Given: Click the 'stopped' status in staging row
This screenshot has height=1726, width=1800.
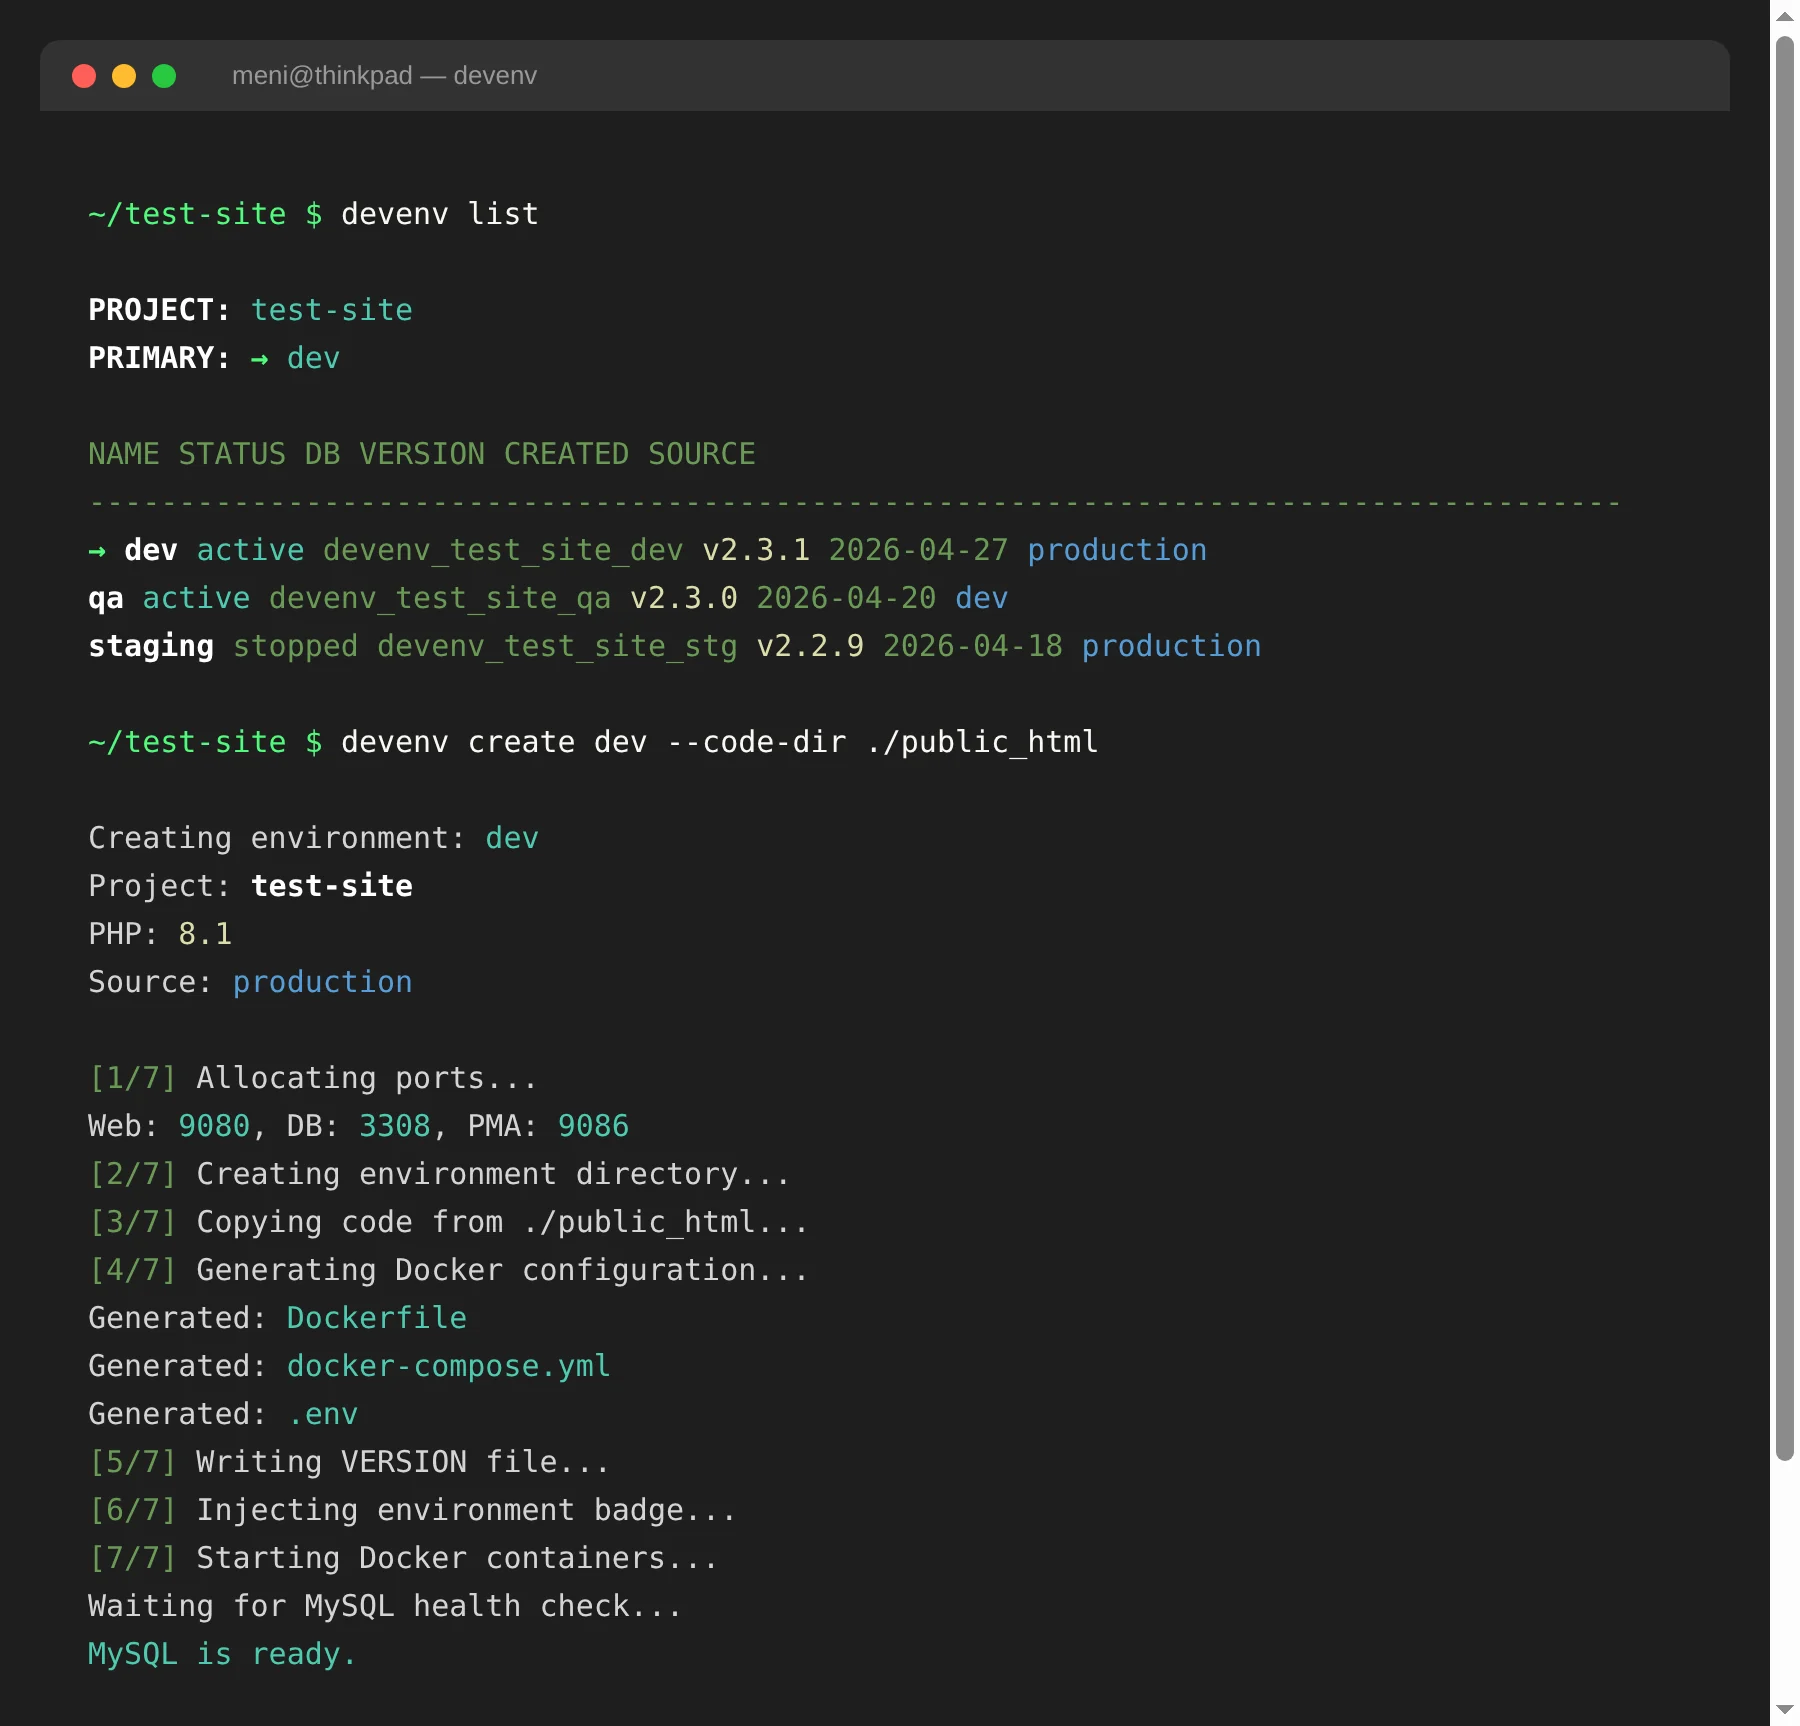Looking at the screenshot, I should pos(296,646).
